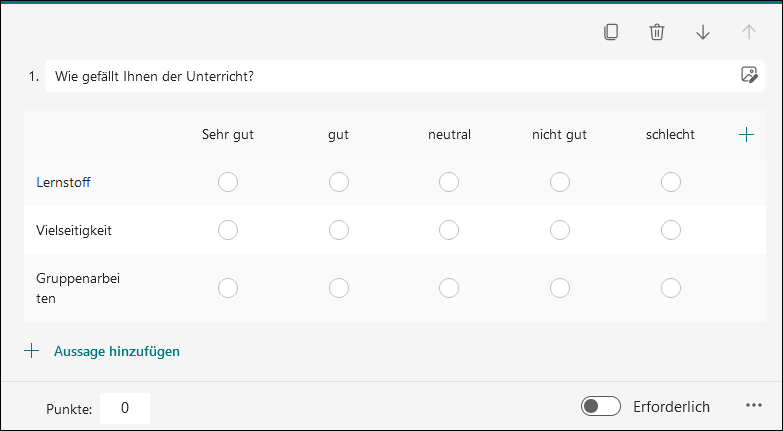
Task: Choose nicht gut for Lernstoff
Action: [x=560, y=182]
